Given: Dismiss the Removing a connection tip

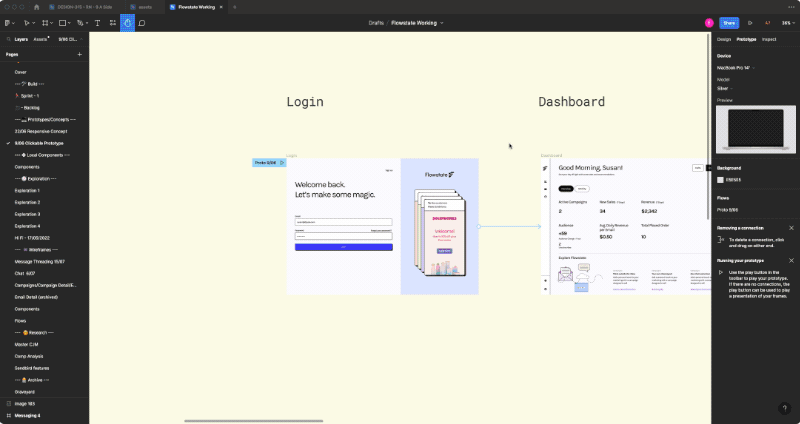Looking at the screenshot, I should [791, 228].
